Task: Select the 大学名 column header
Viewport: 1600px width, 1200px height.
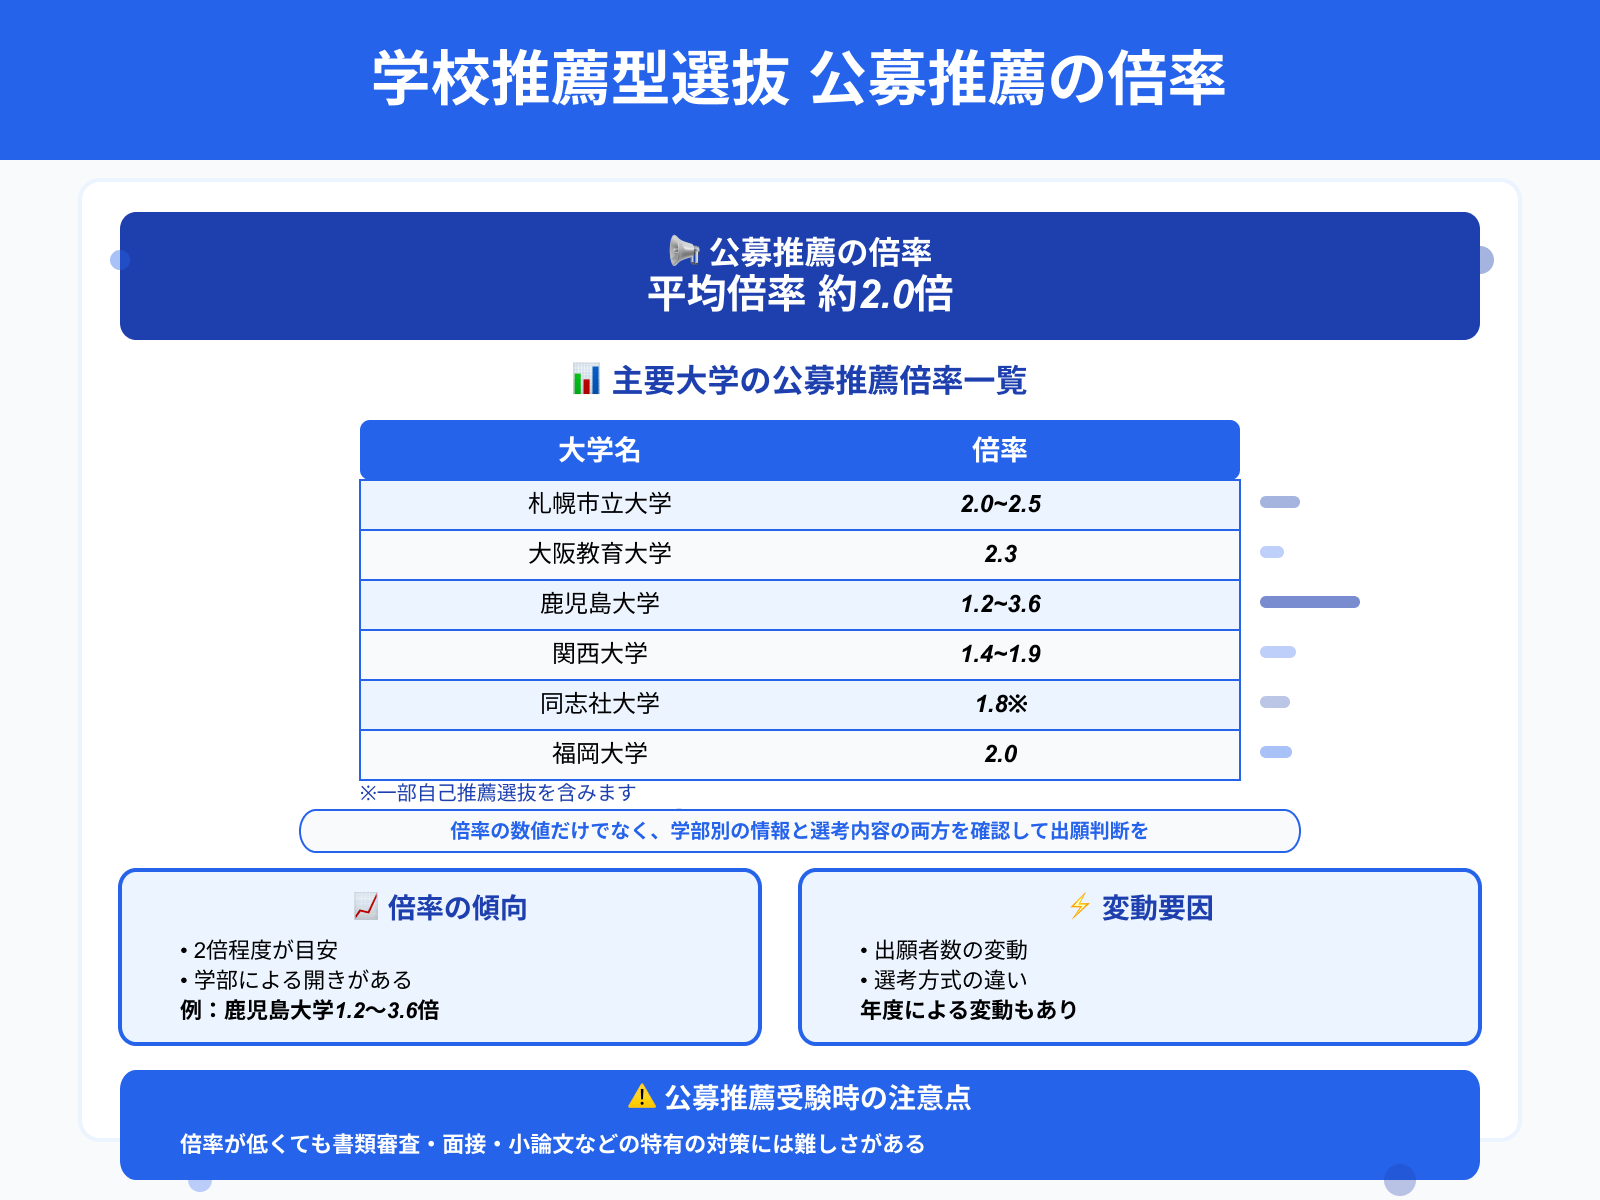Action: coord(600,450)
